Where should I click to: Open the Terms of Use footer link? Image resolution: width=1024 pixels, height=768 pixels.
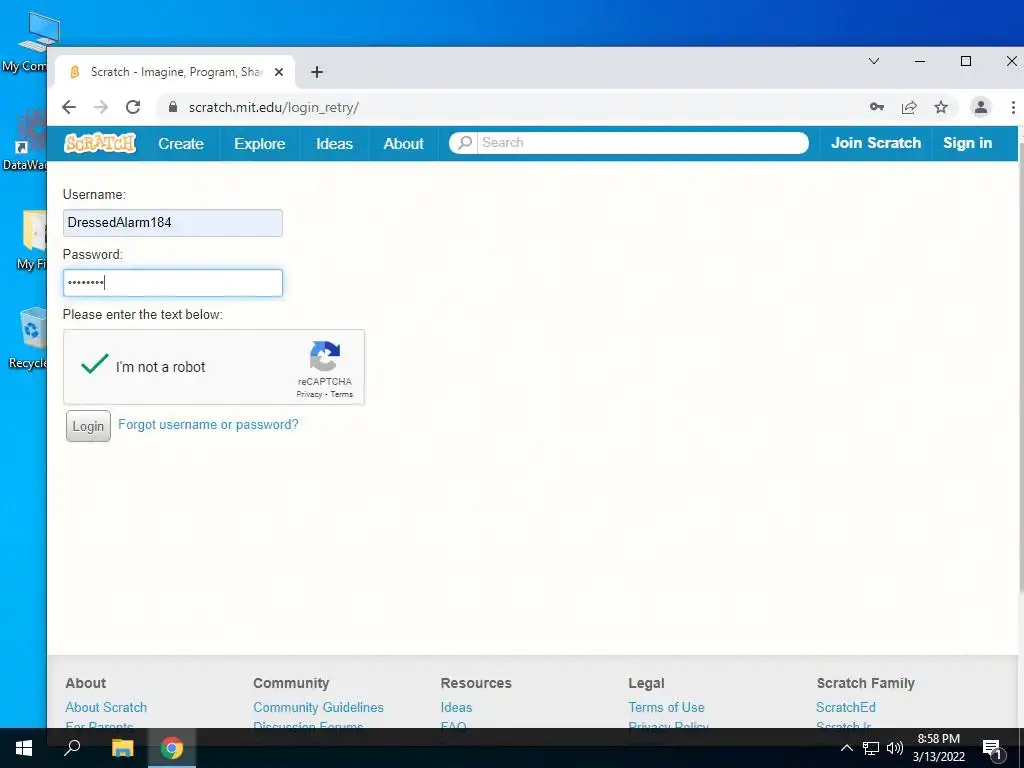click(666, 707)
